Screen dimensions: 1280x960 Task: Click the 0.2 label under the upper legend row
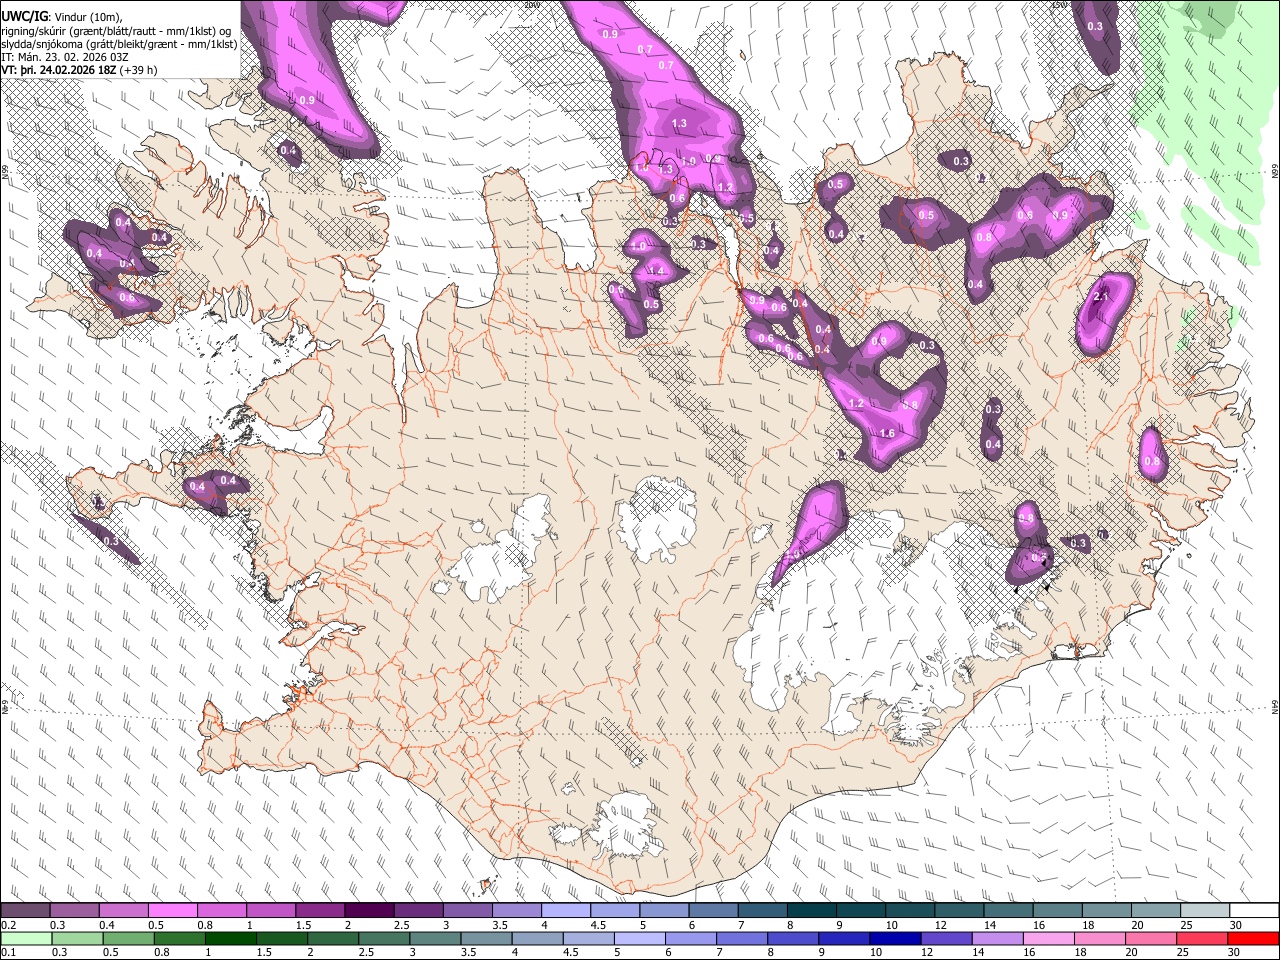pos(7,925)
